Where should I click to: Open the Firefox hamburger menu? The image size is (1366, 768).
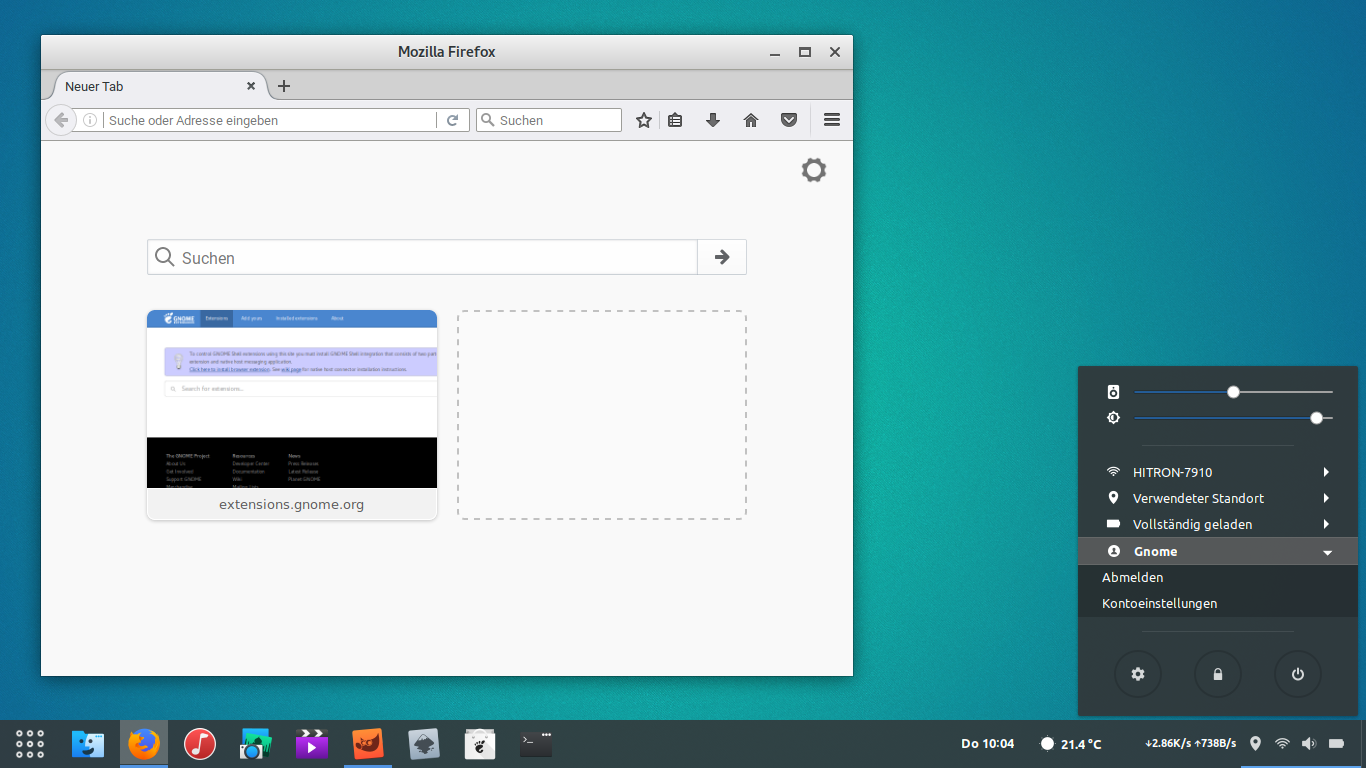pyautogui.click(x=832, y=120)
